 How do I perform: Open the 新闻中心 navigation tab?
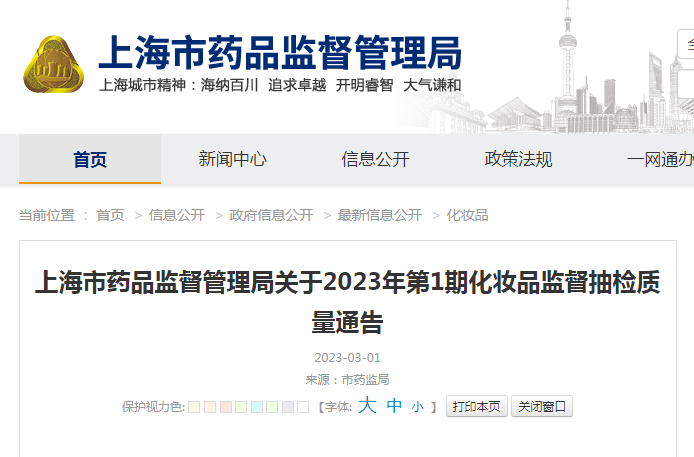(x=232, y=159)
